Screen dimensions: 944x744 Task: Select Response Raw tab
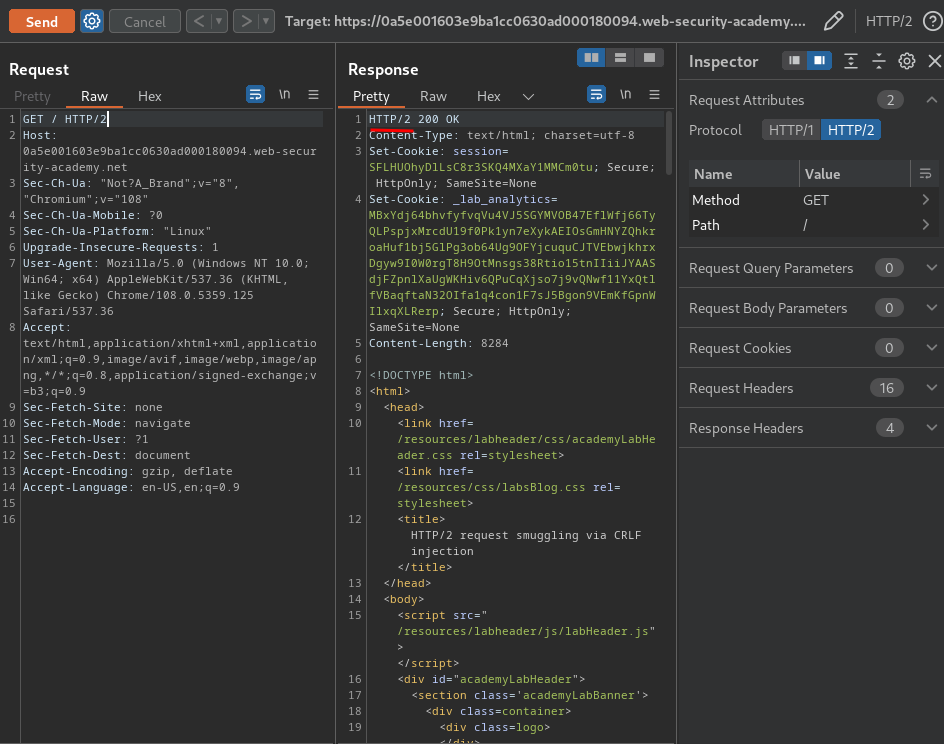tap(433, 96)
